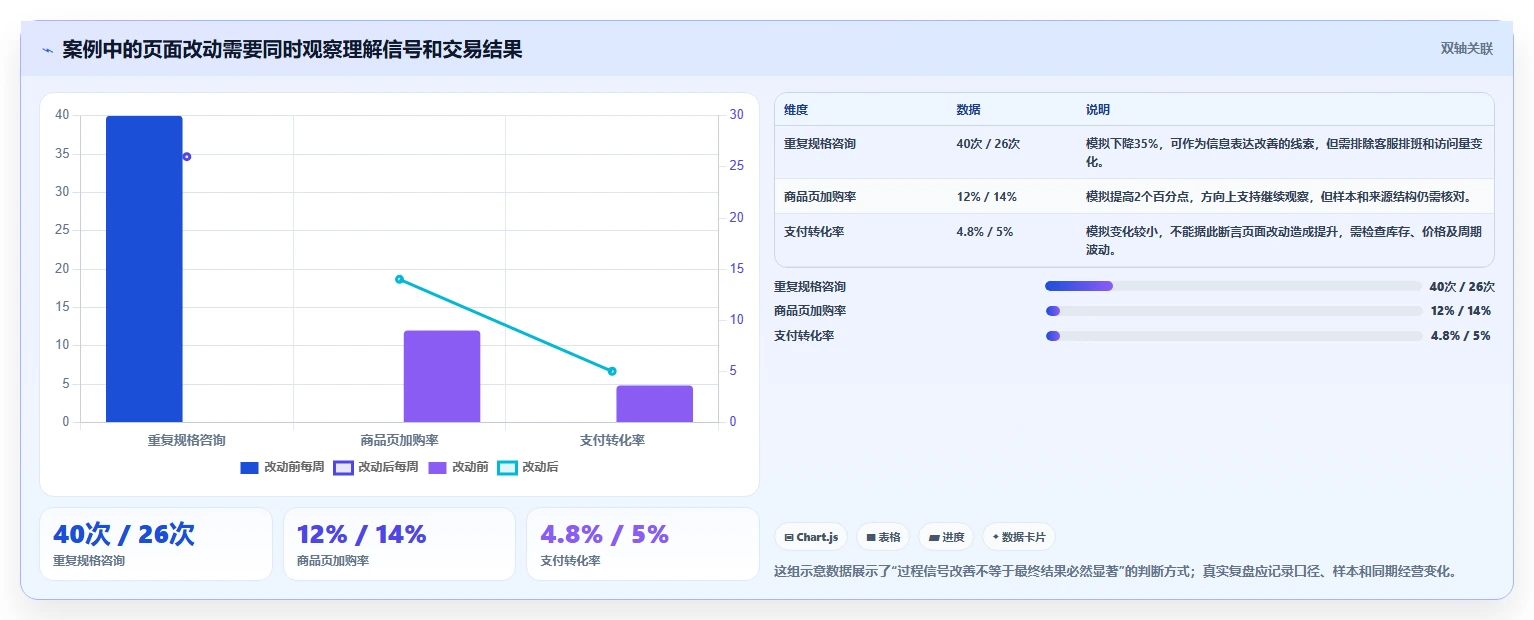Click the 重复规格咨询 label beside progress bar
The height and width of the screenshot is (620, 1534).
[810, 286]
